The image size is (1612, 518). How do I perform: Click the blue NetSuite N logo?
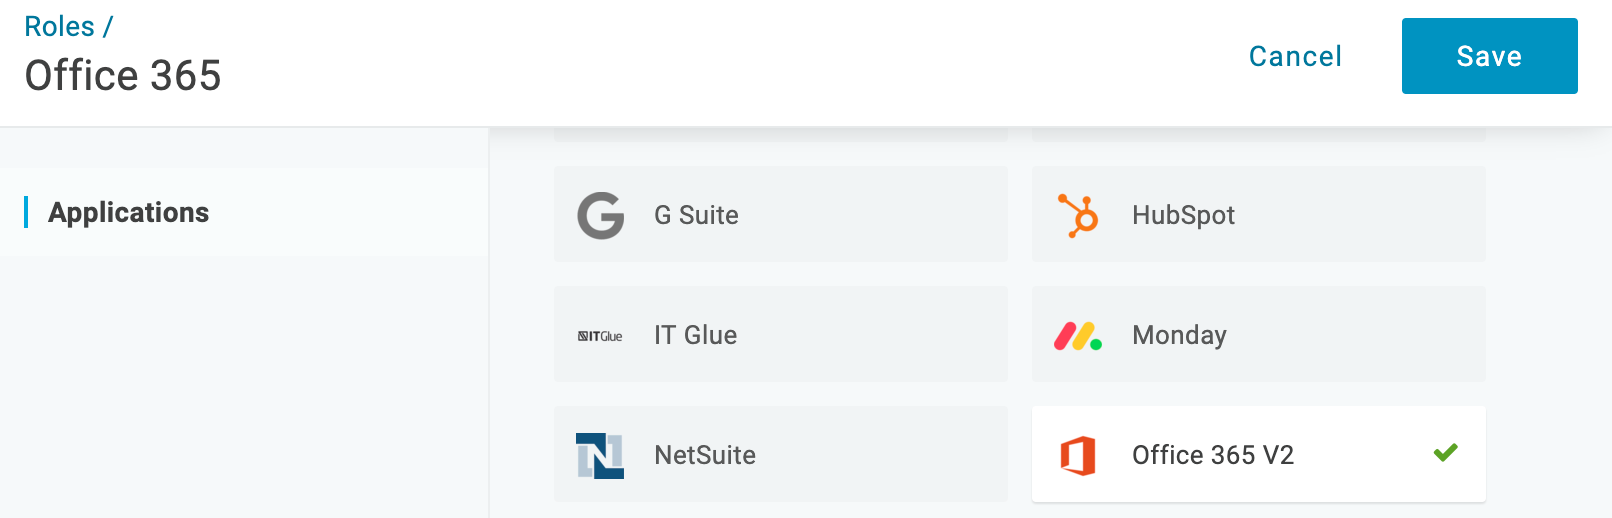coord(600,456)
